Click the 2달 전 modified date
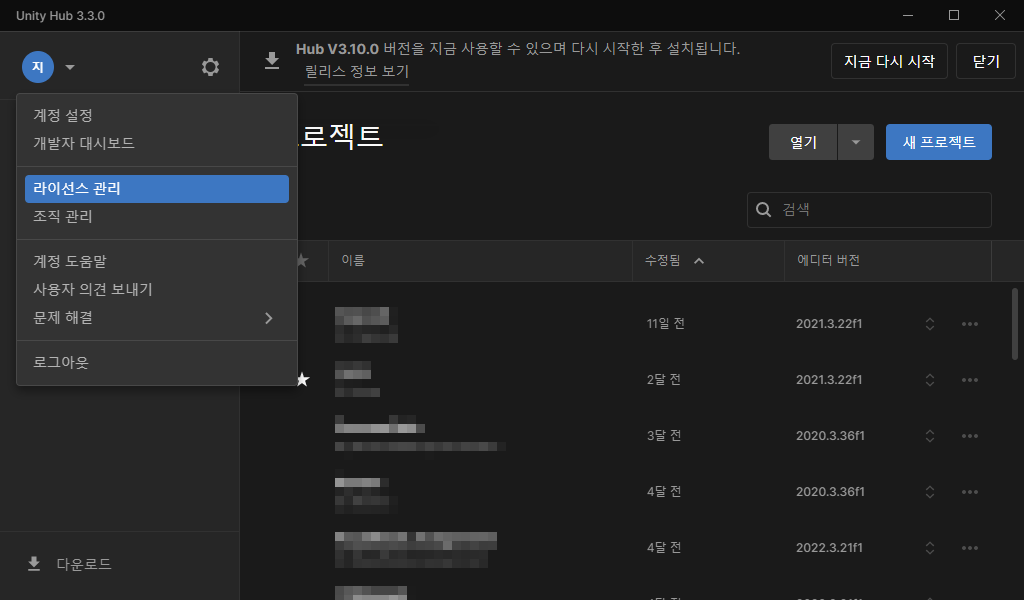Image resolution: width=1024 pixels, height=600 pixels. 664,380
